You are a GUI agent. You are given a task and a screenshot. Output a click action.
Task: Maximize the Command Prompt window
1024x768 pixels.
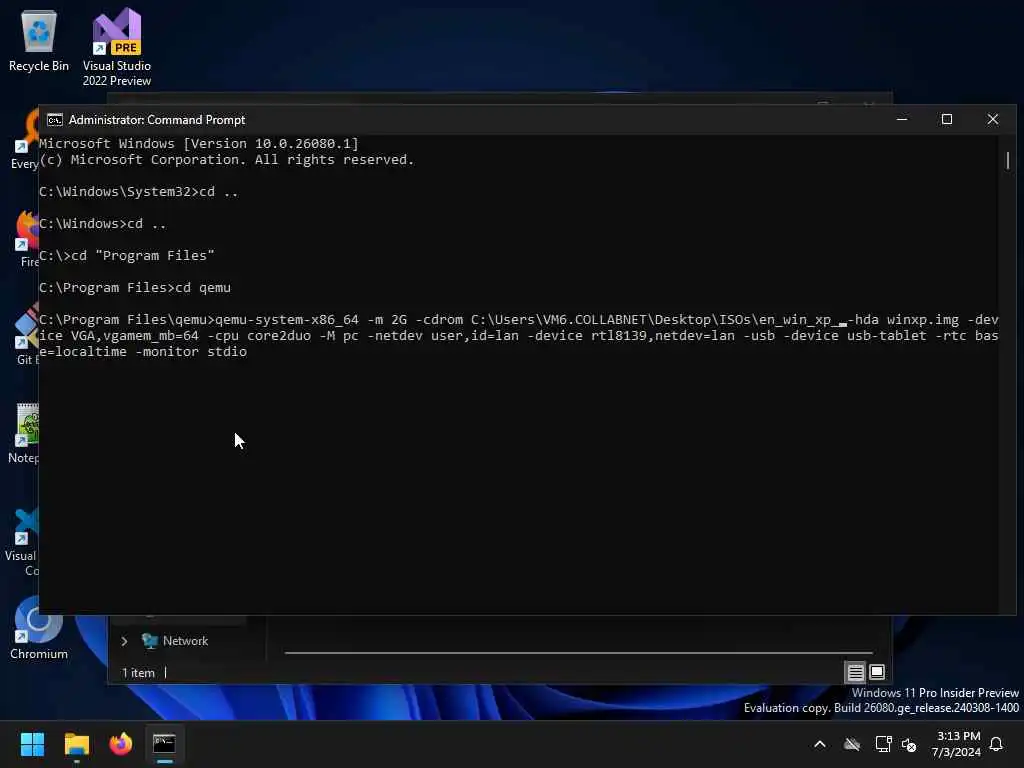(947, 120)
